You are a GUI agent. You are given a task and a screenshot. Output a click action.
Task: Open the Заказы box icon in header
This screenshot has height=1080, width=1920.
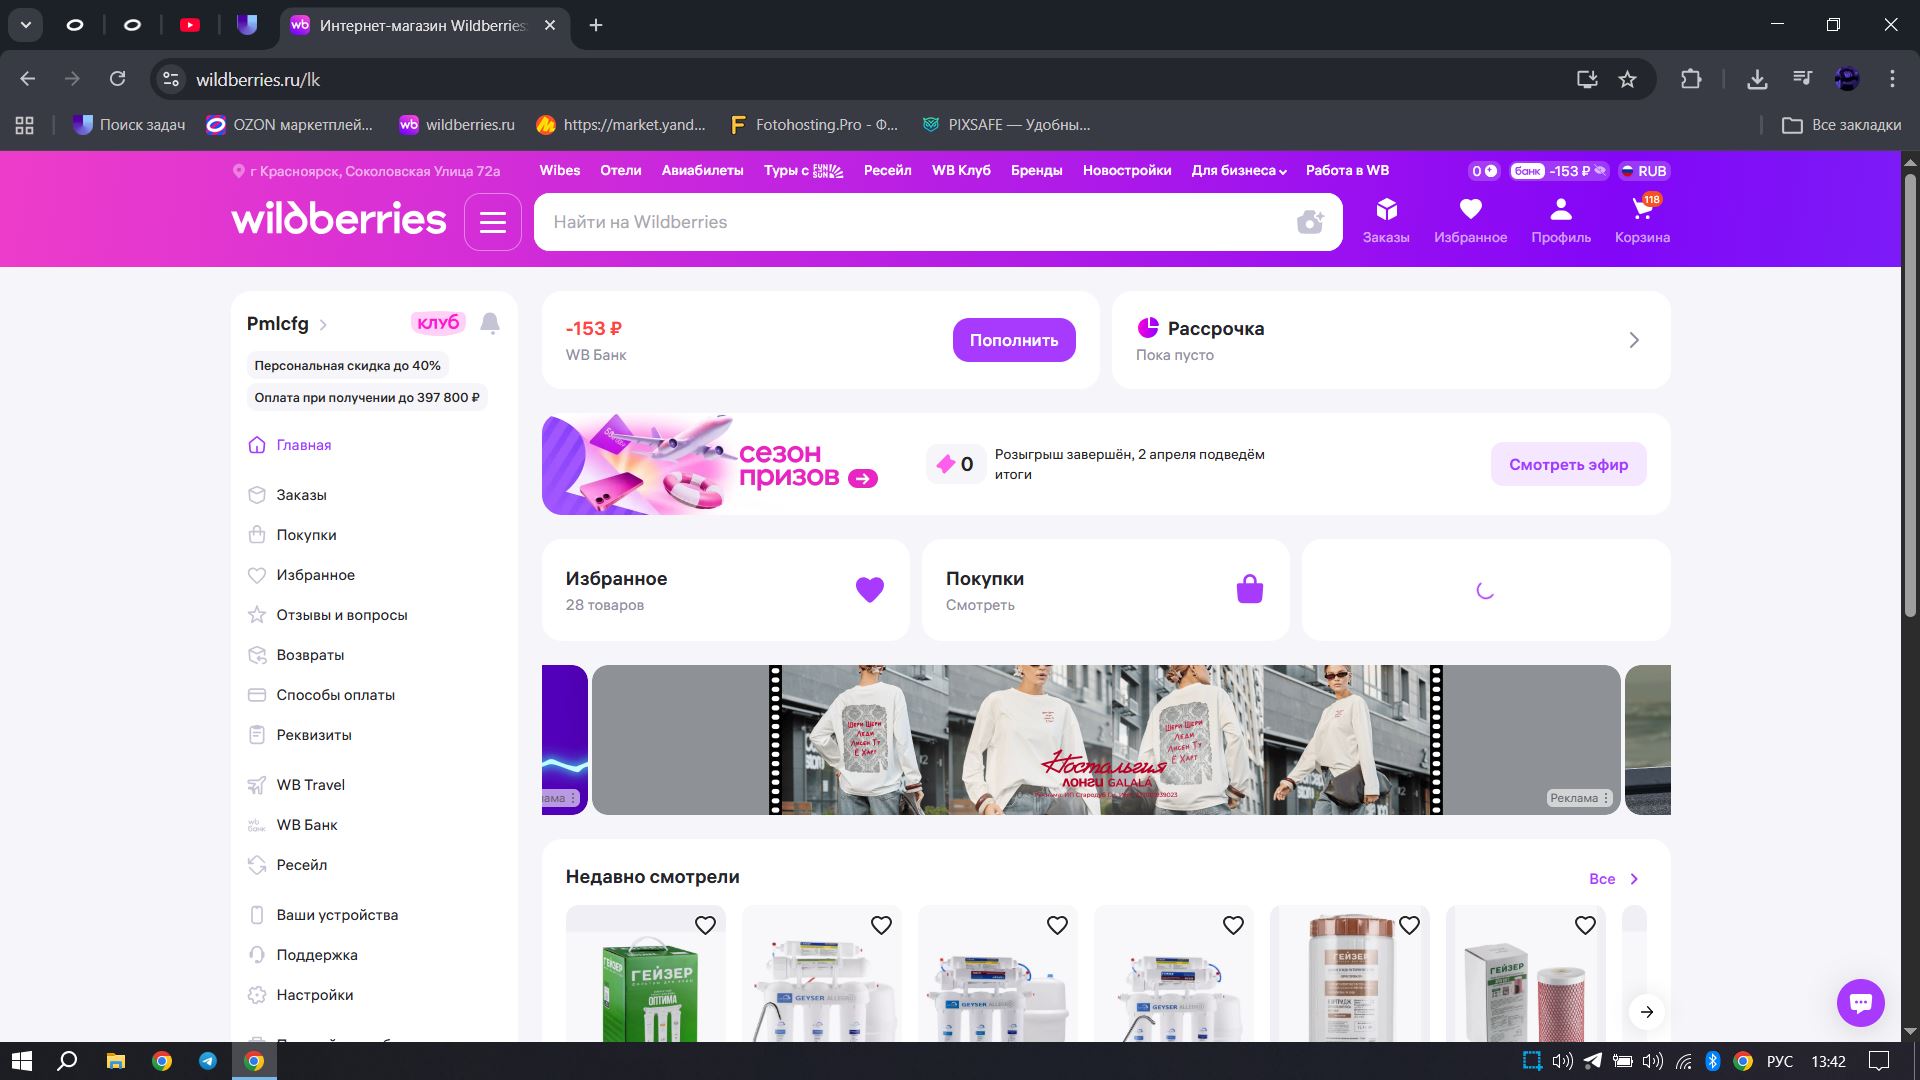[x=1386, y=210]
